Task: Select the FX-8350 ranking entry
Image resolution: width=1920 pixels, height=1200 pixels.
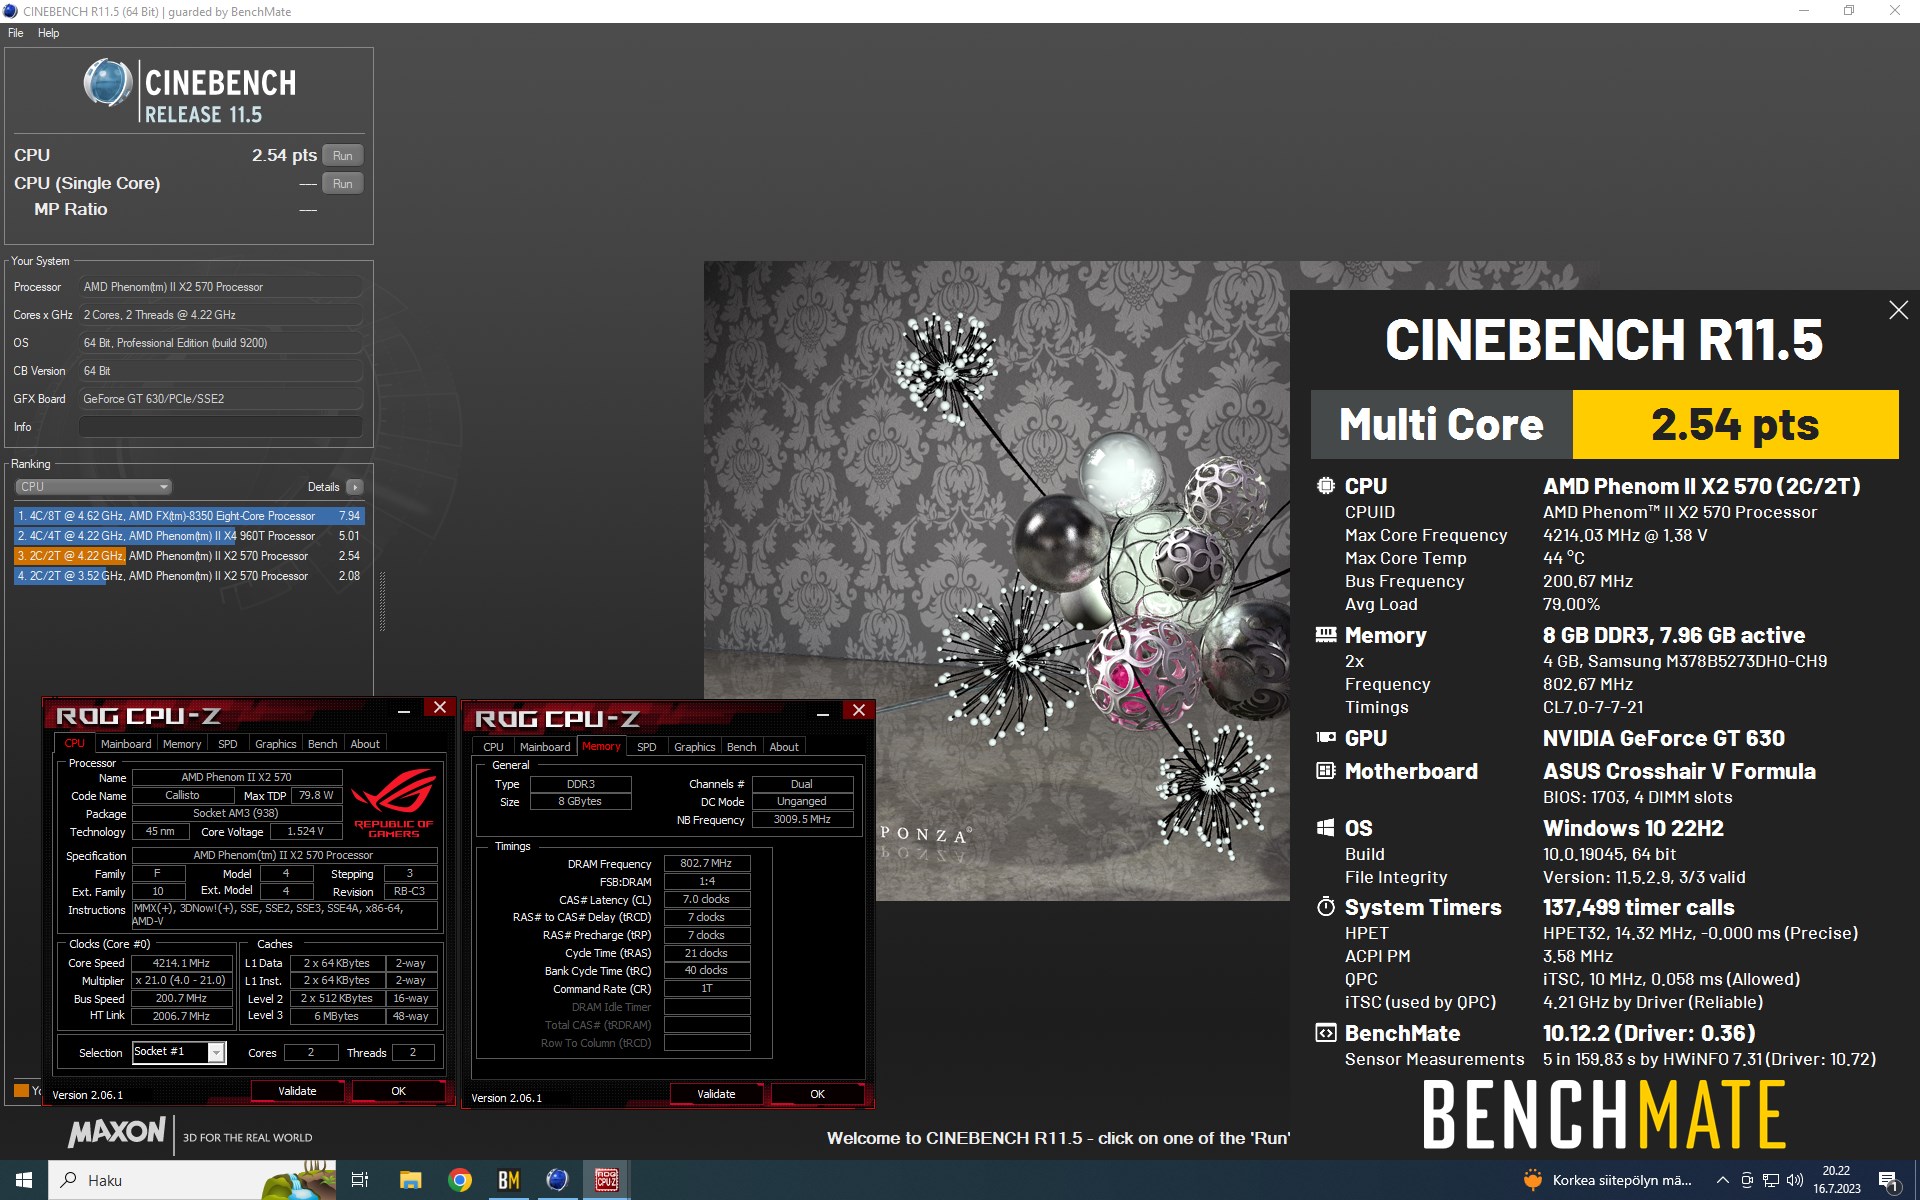Action: [x=188, y=516]
